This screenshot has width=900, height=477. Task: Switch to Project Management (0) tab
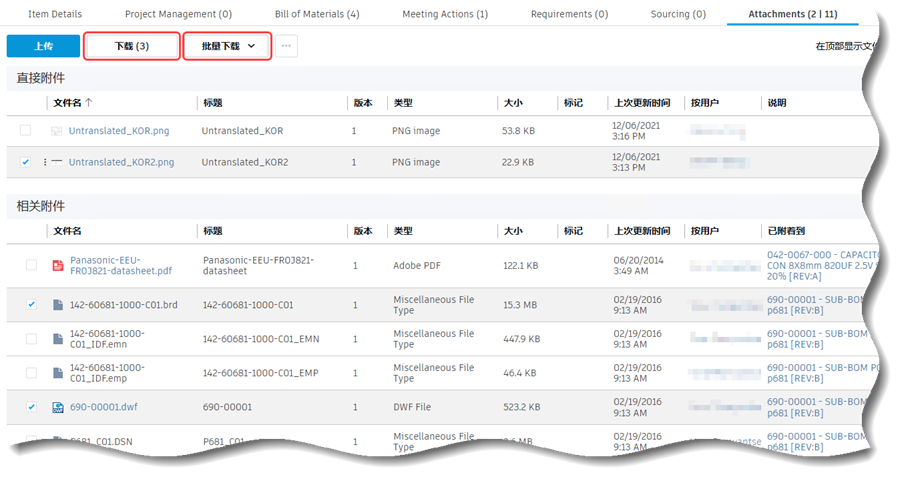(179, 14)
